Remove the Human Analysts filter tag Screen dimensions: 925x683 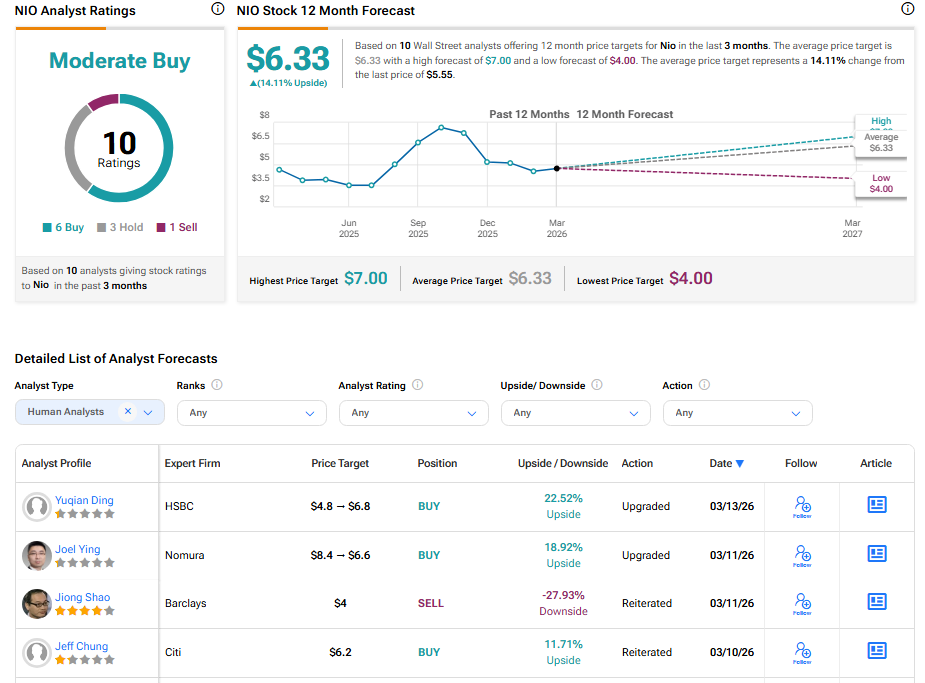tap(128, 411)
